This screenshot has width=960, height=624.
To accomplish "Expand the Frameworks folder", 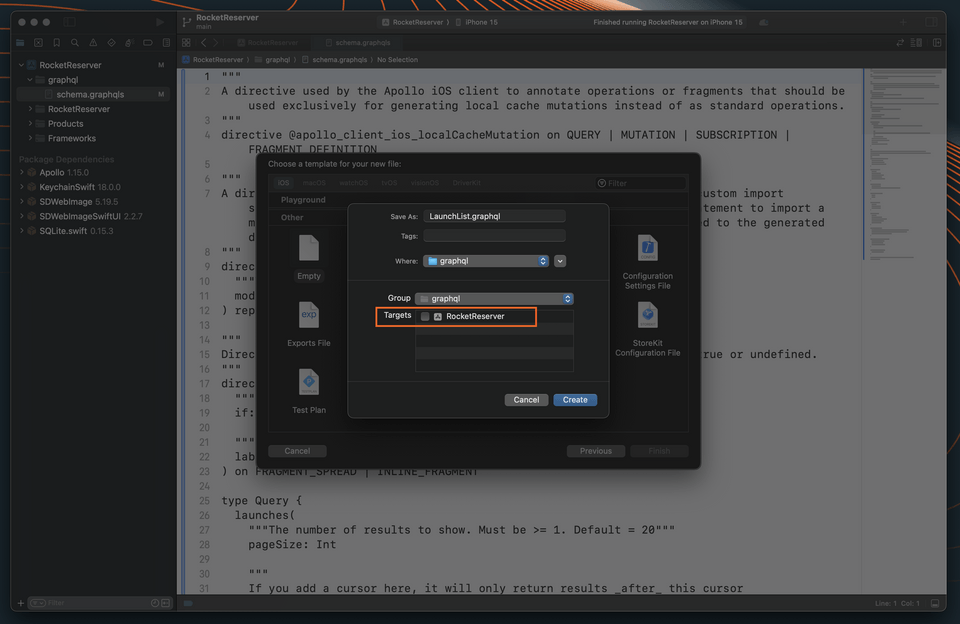I will click(30, 138).
